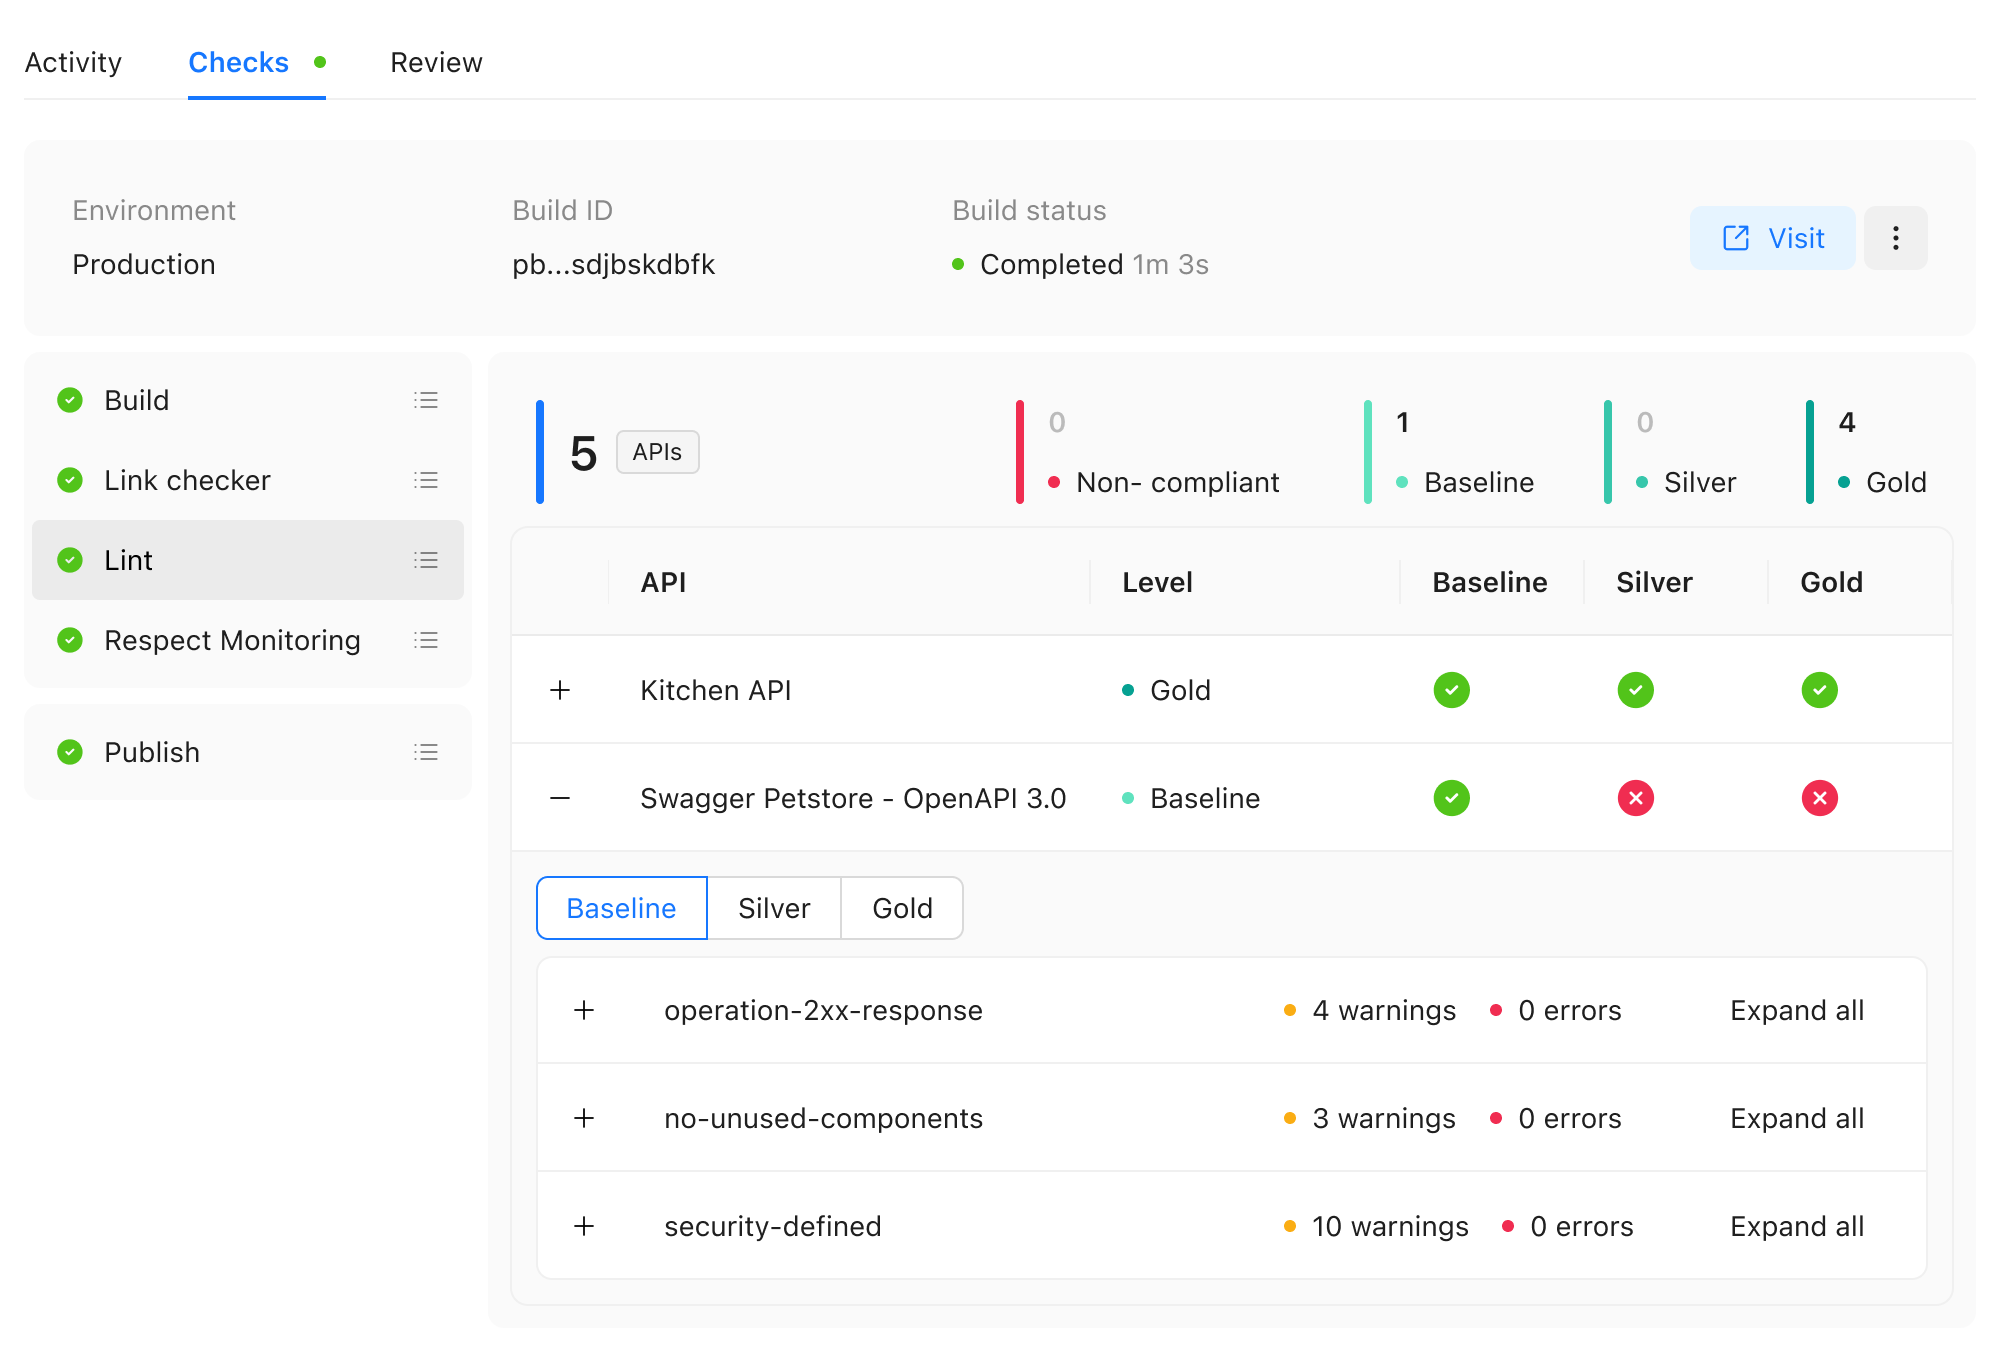Select the Silver compliance tab
Viewport: 2000px width, 1352px height.
click(774, 908)
